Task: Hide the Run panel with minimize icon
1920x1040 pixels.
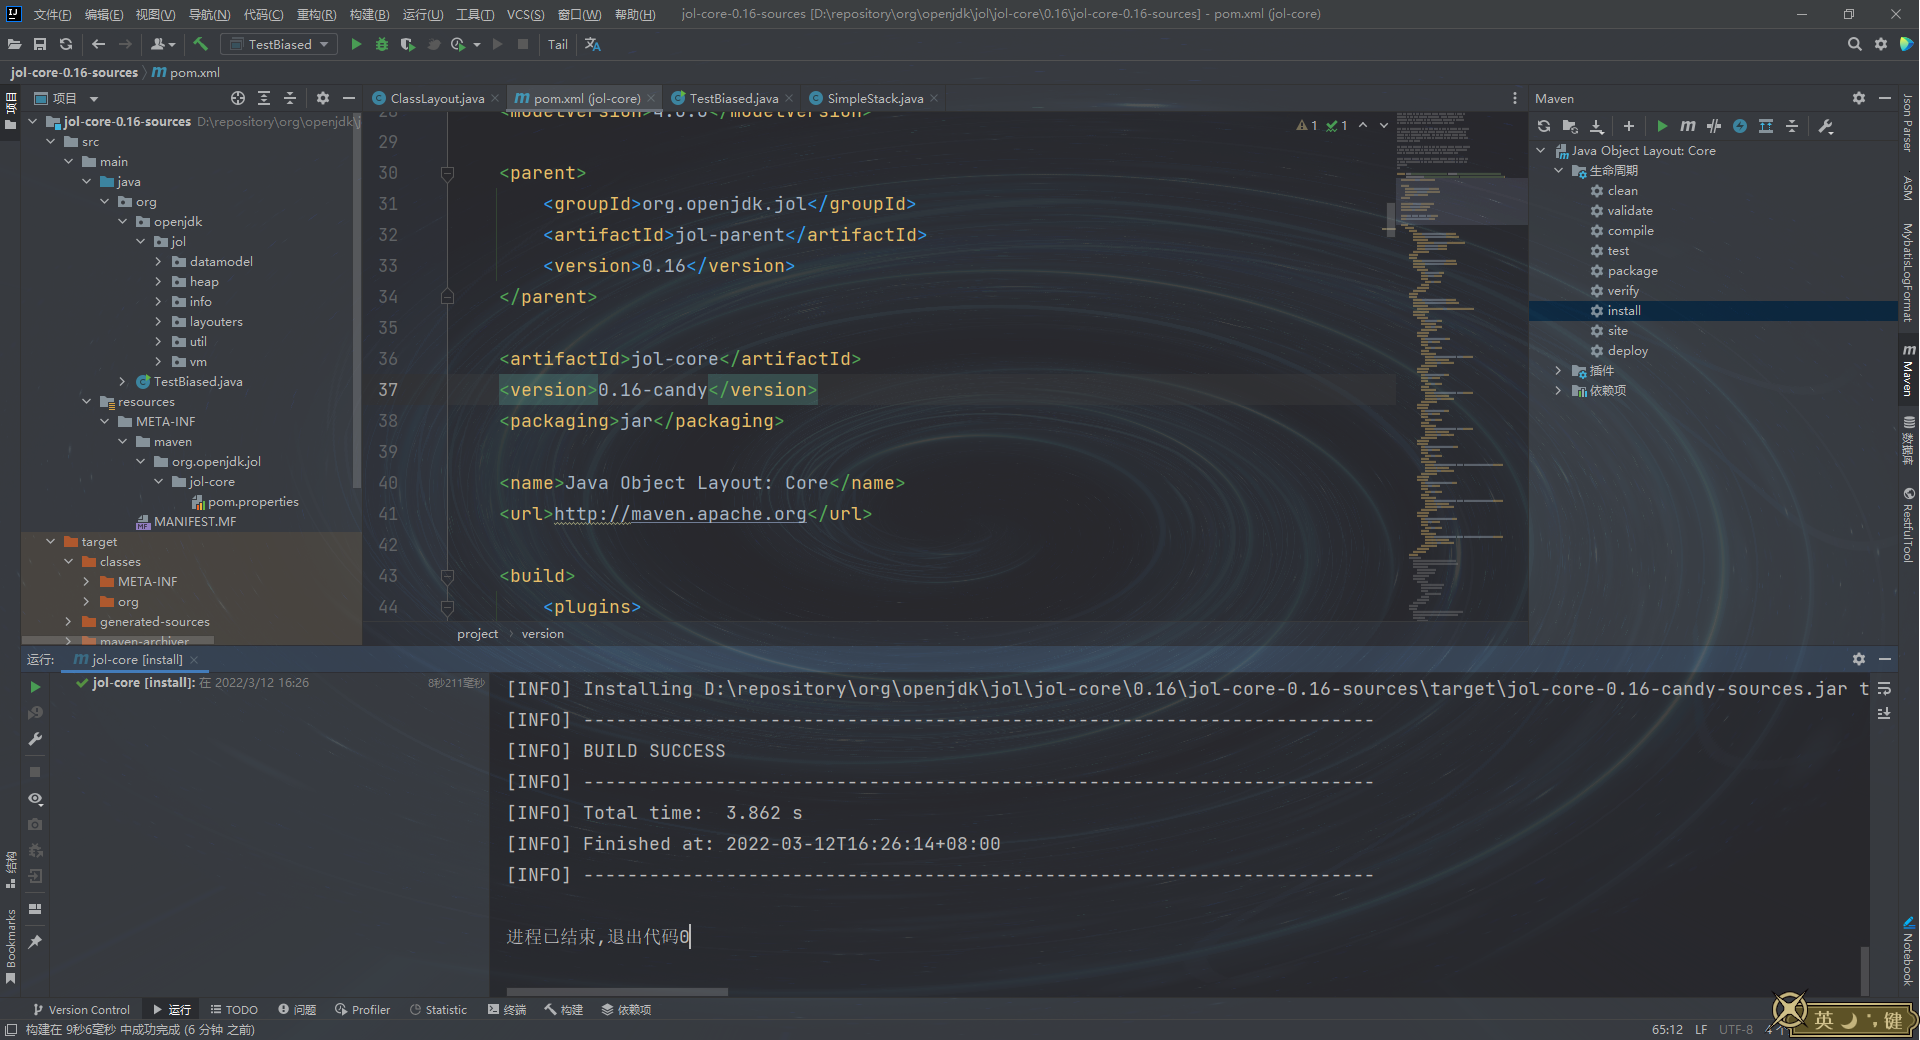Action: [1885, 659]
